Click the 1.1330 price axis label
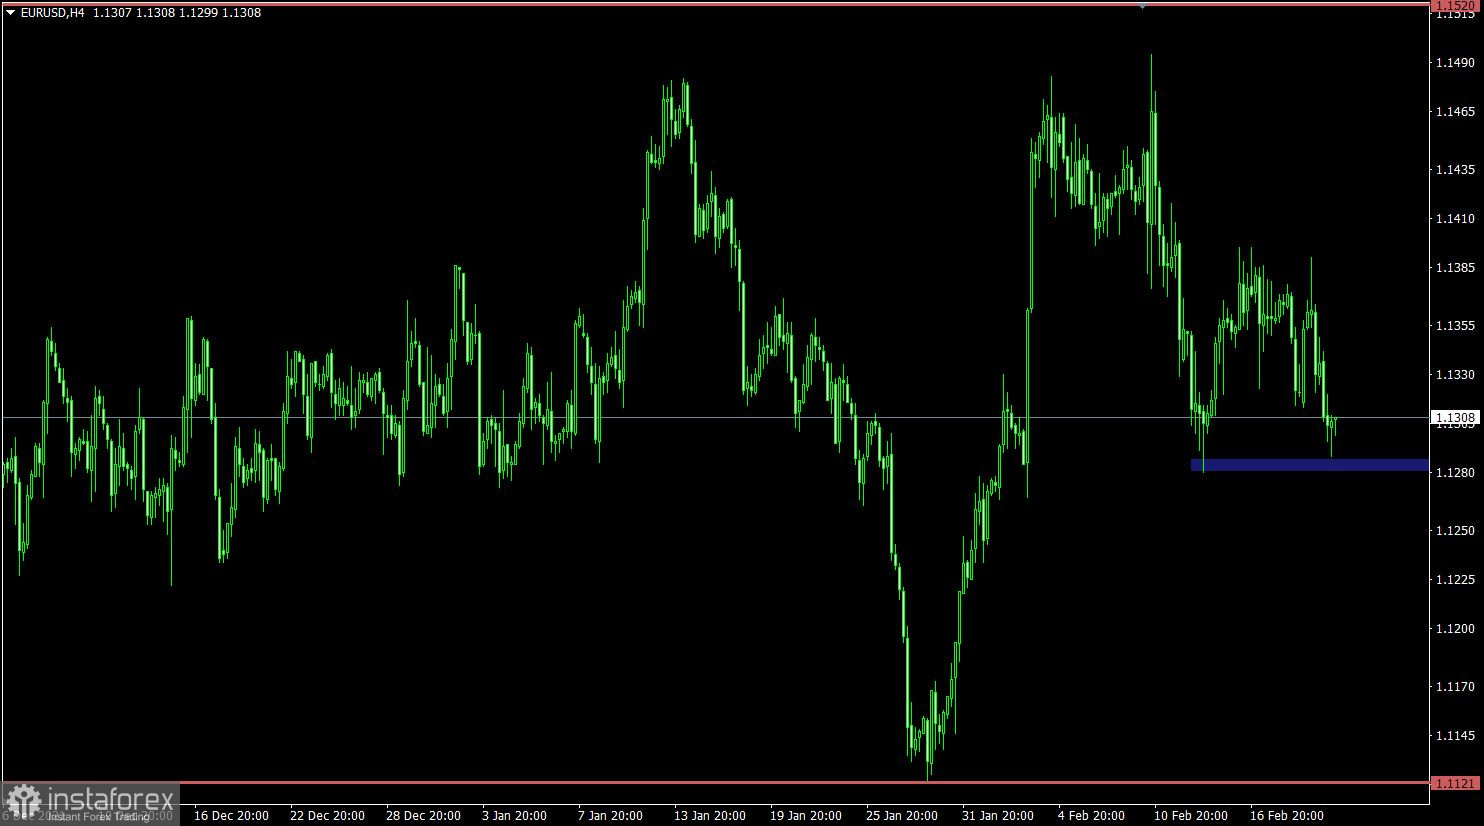 coord(1455,374)
